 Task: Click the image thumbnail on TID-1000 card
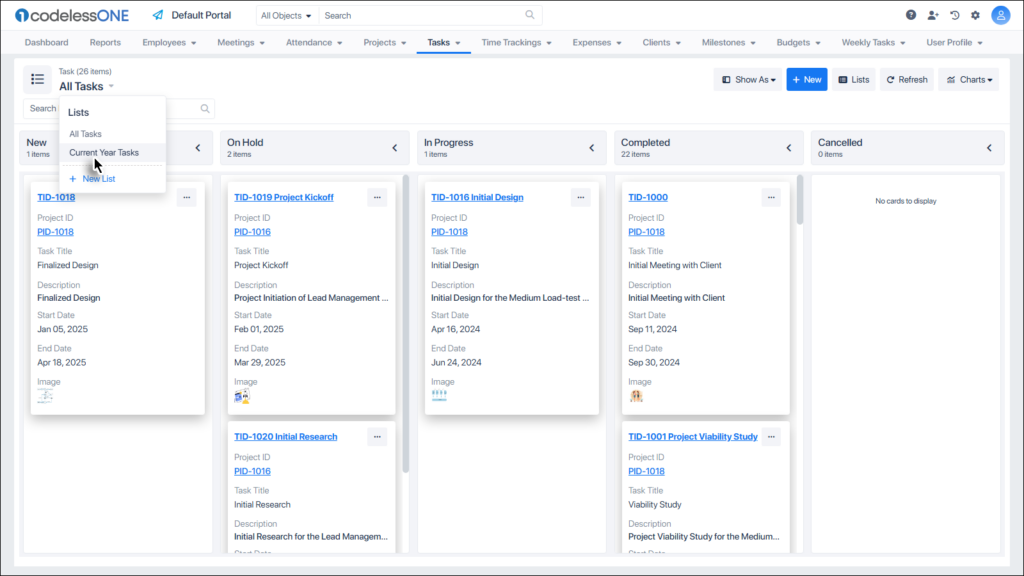[x=635, y=396]
